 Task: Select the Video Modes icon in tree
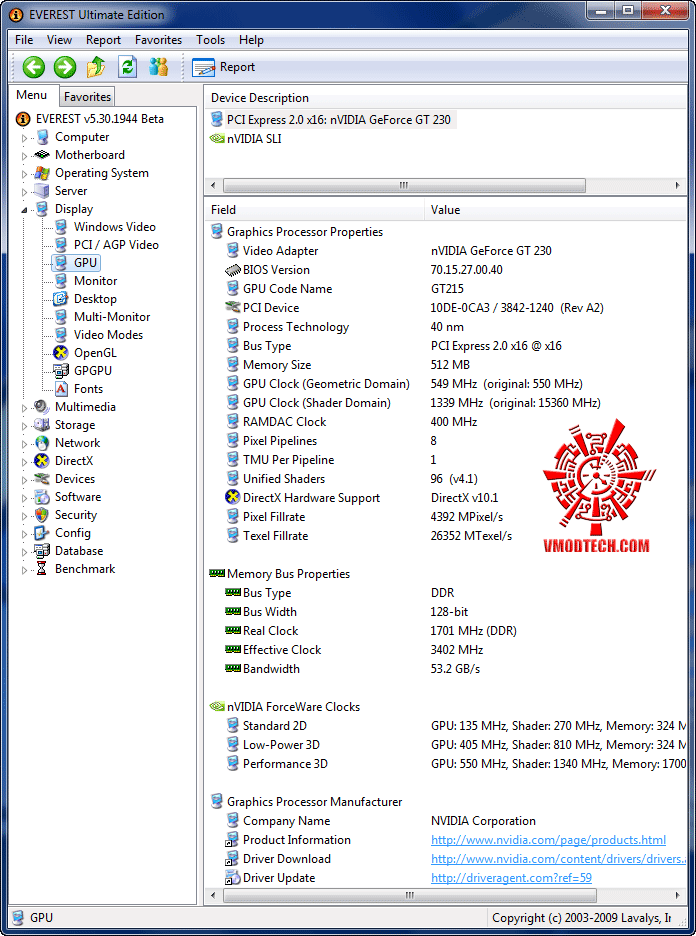click(x=61, y=334)
